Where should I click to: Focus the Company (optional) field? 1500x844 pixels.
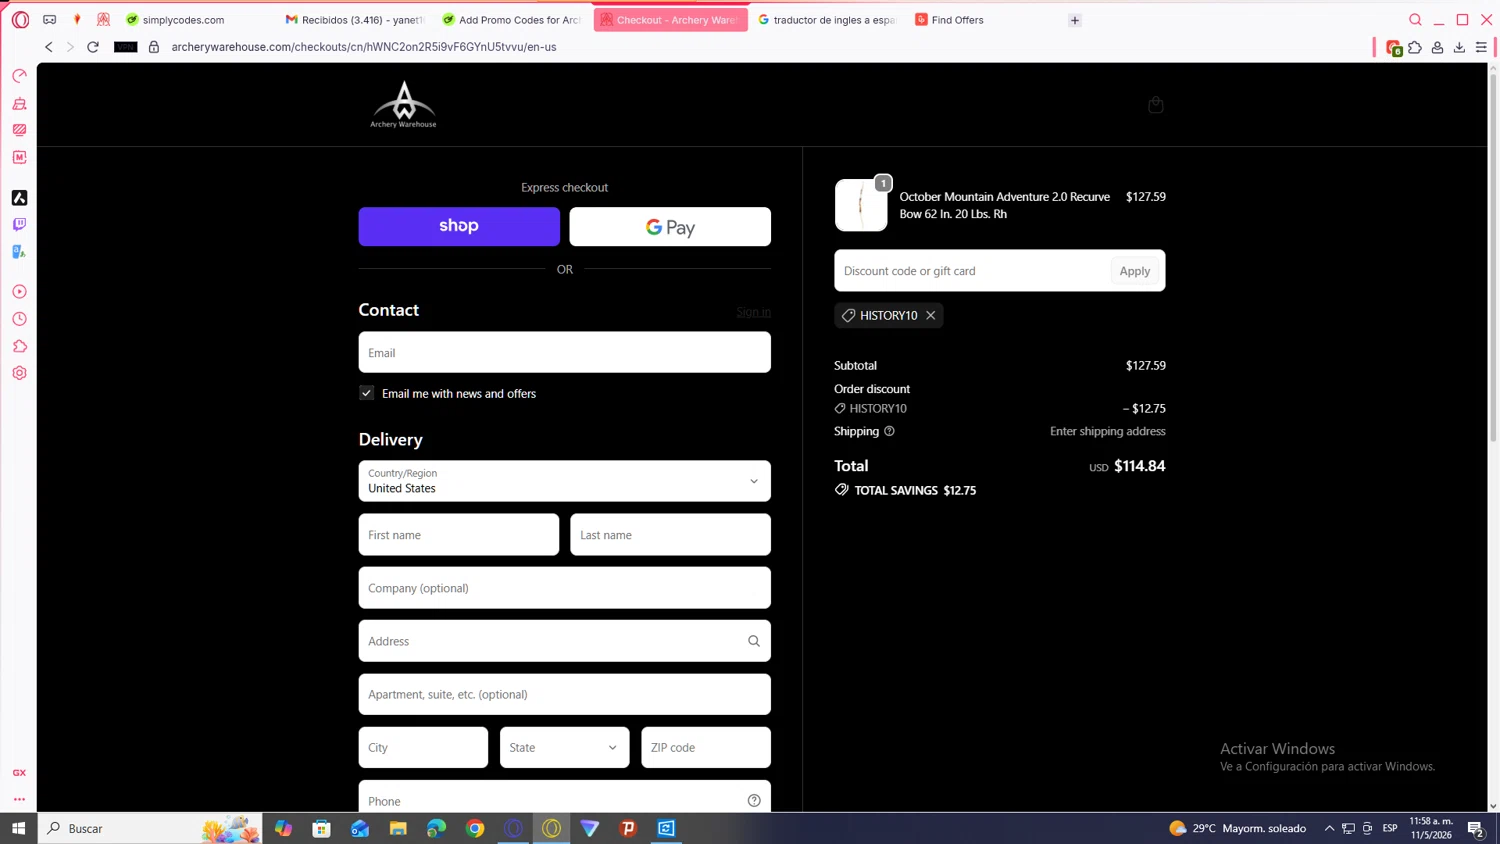[x=564, y=588]
